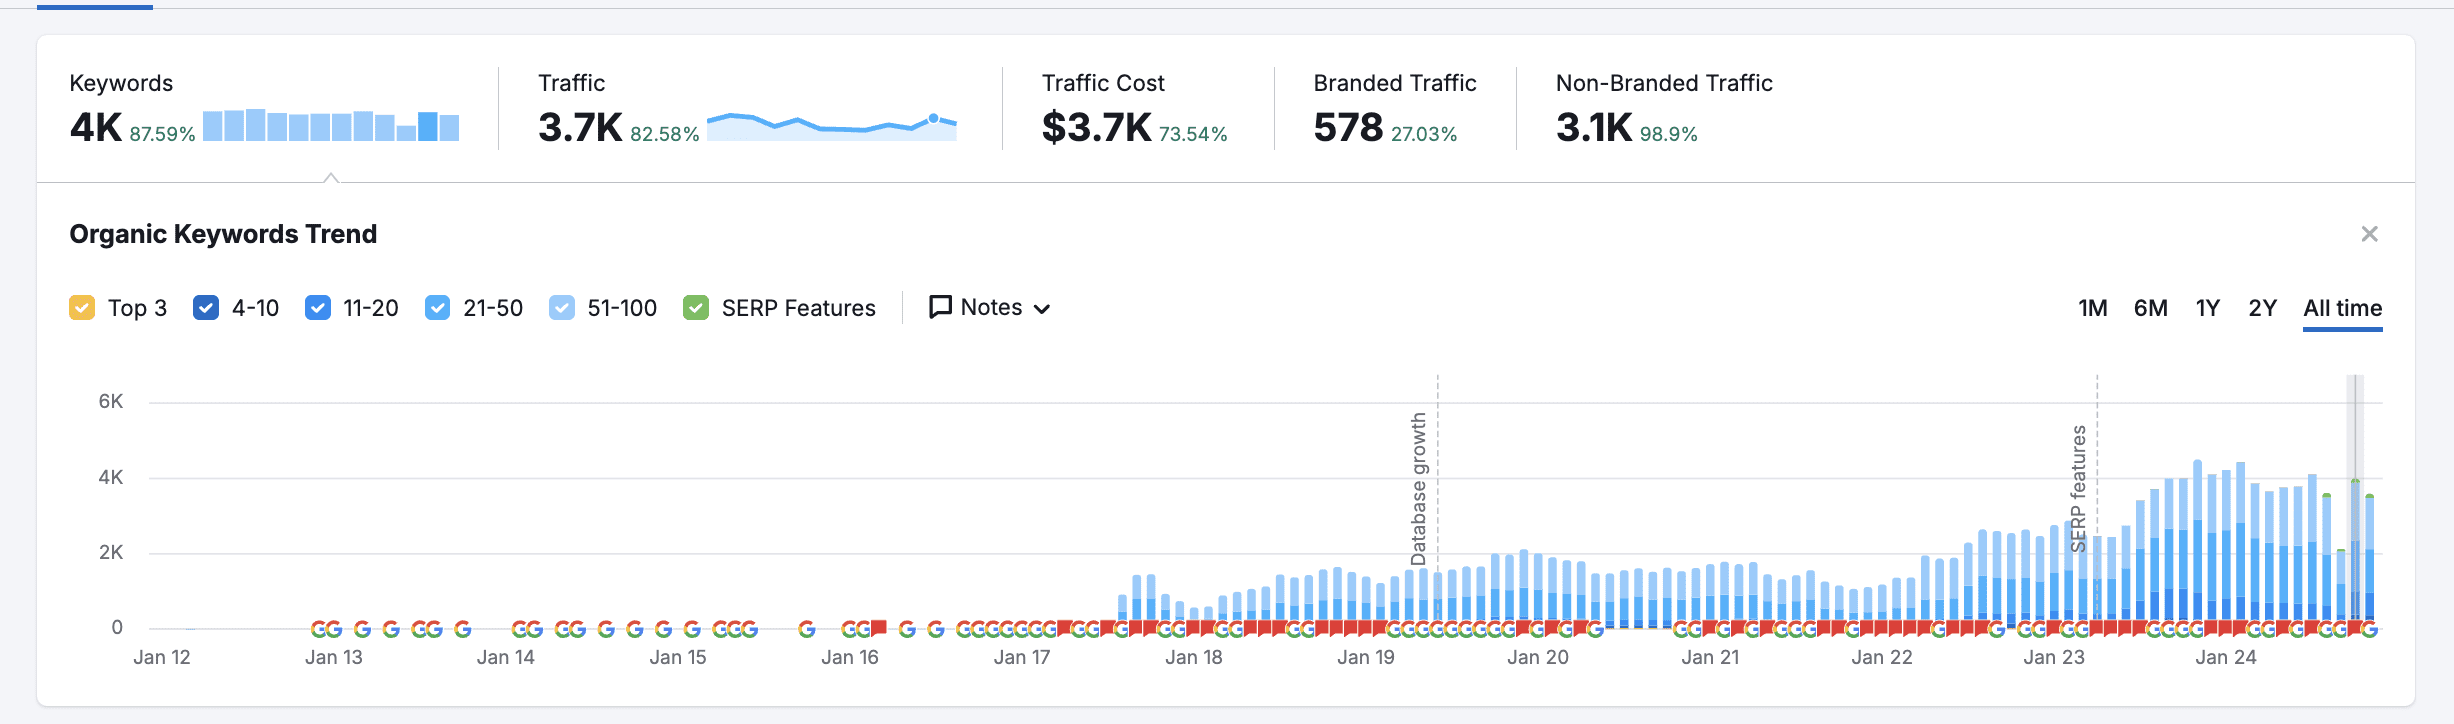Open the Notes dropdown
Image resolution: width=2454 pixels, height=724 pixels.
coord(990,307)
